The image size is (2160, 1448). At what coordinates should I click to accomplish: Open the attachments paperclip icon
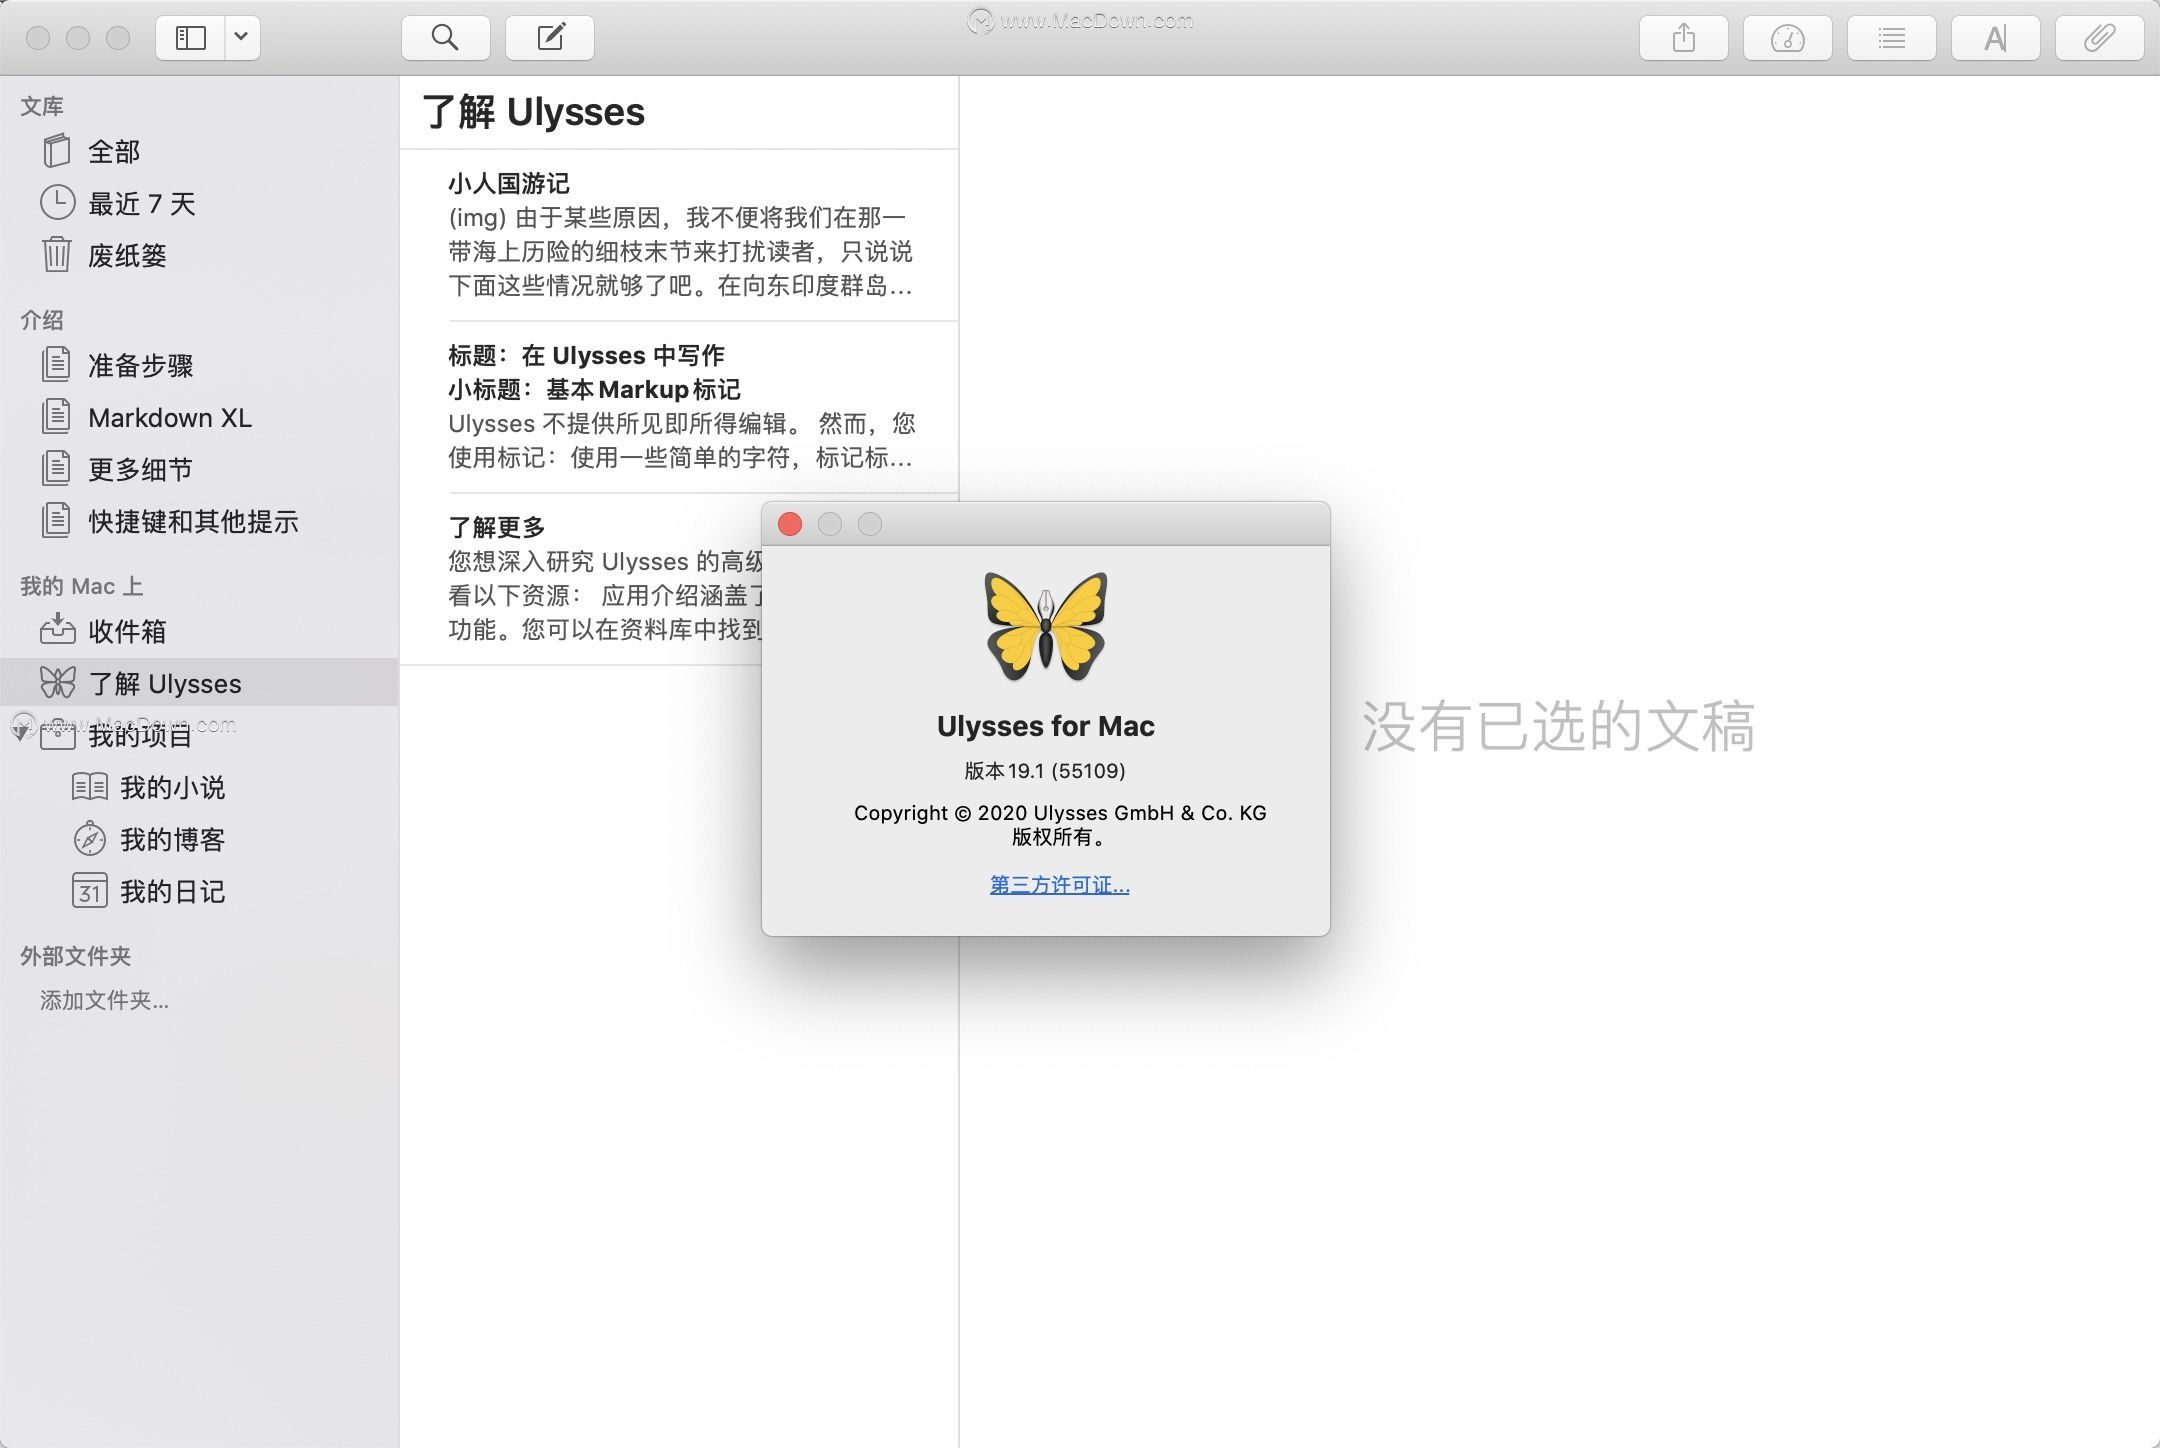click(2100, 38)
